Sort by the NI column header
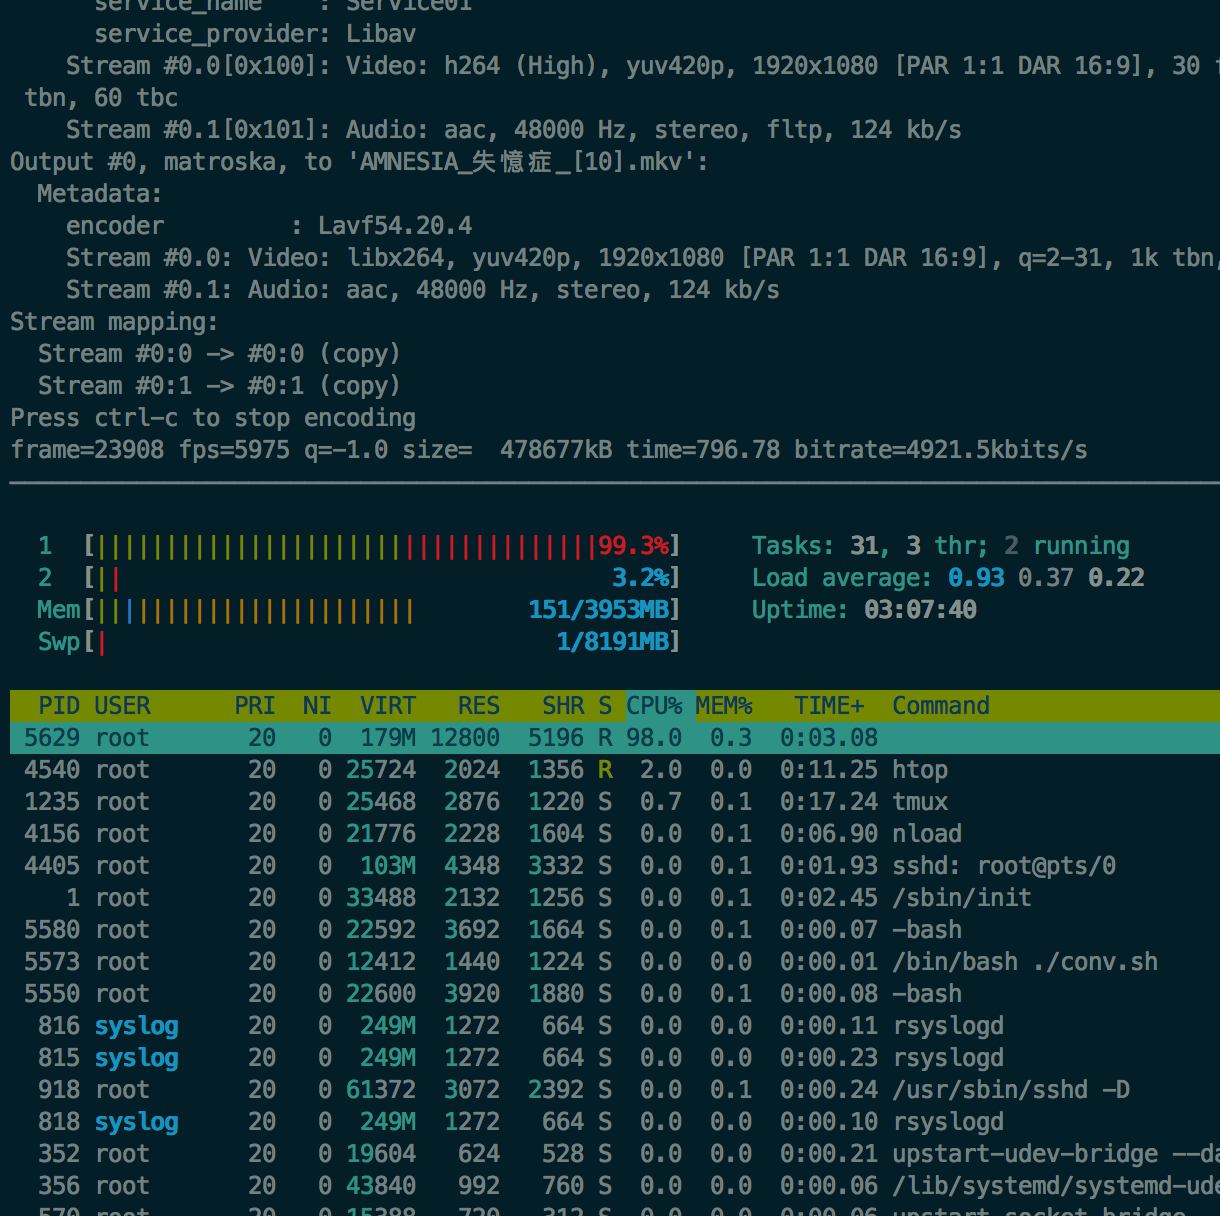Screen dimensions: 1220x1216 (x=317, y=706)
